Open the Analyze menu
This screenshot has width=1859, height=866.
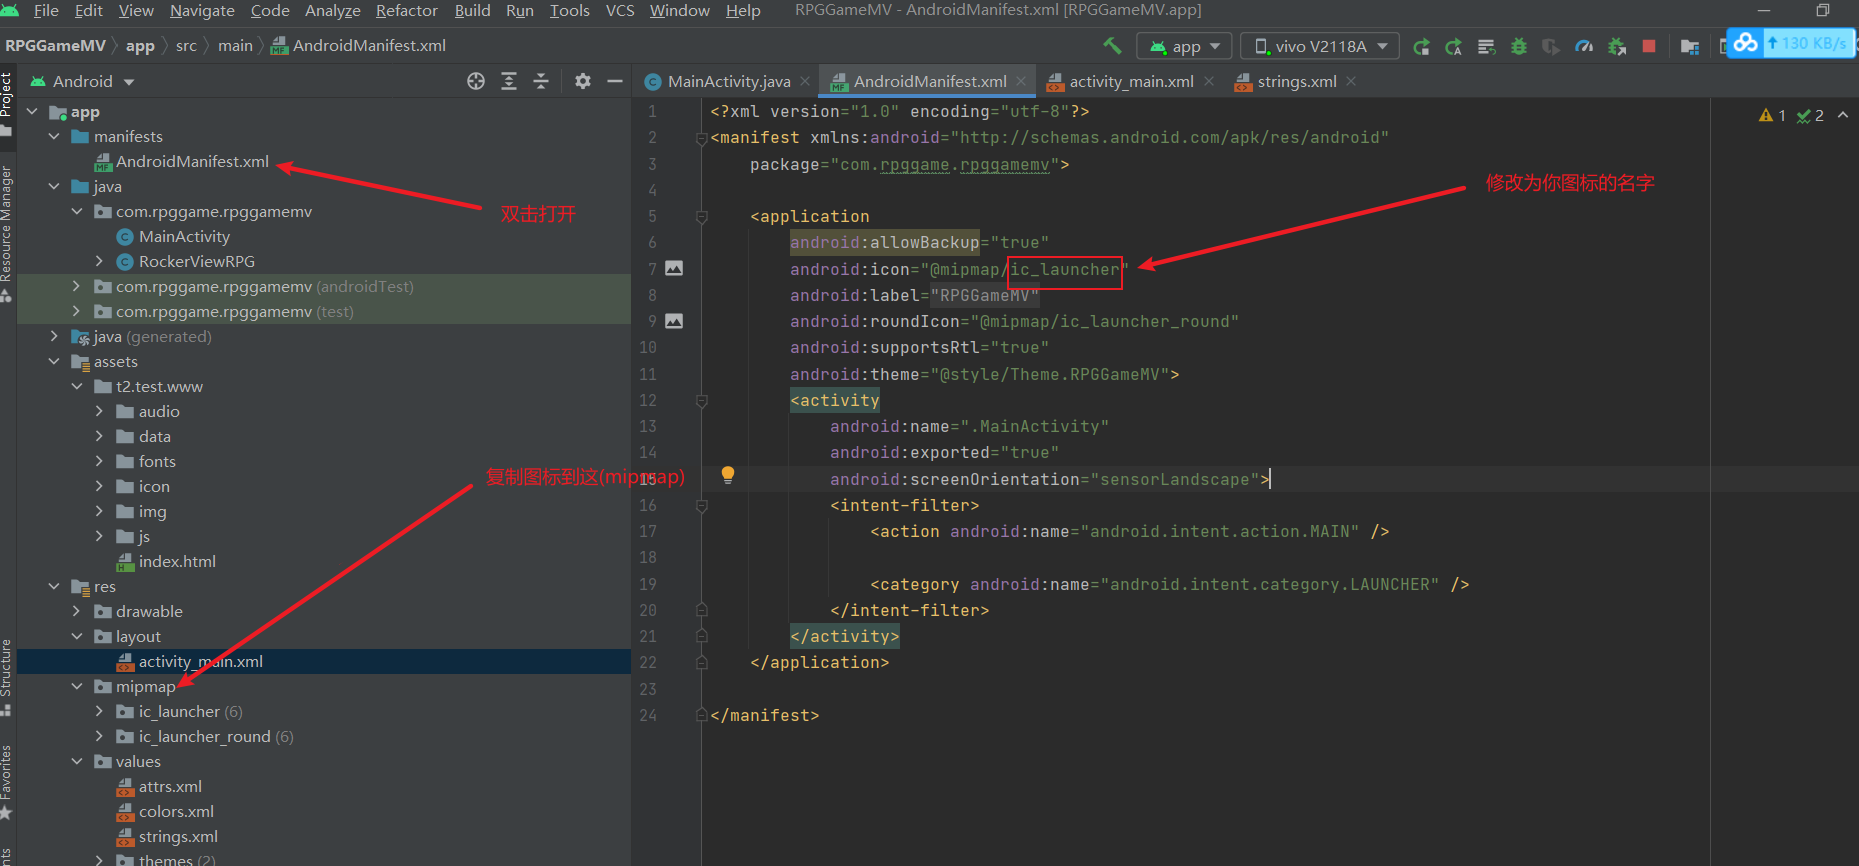[x=333, y=11]
